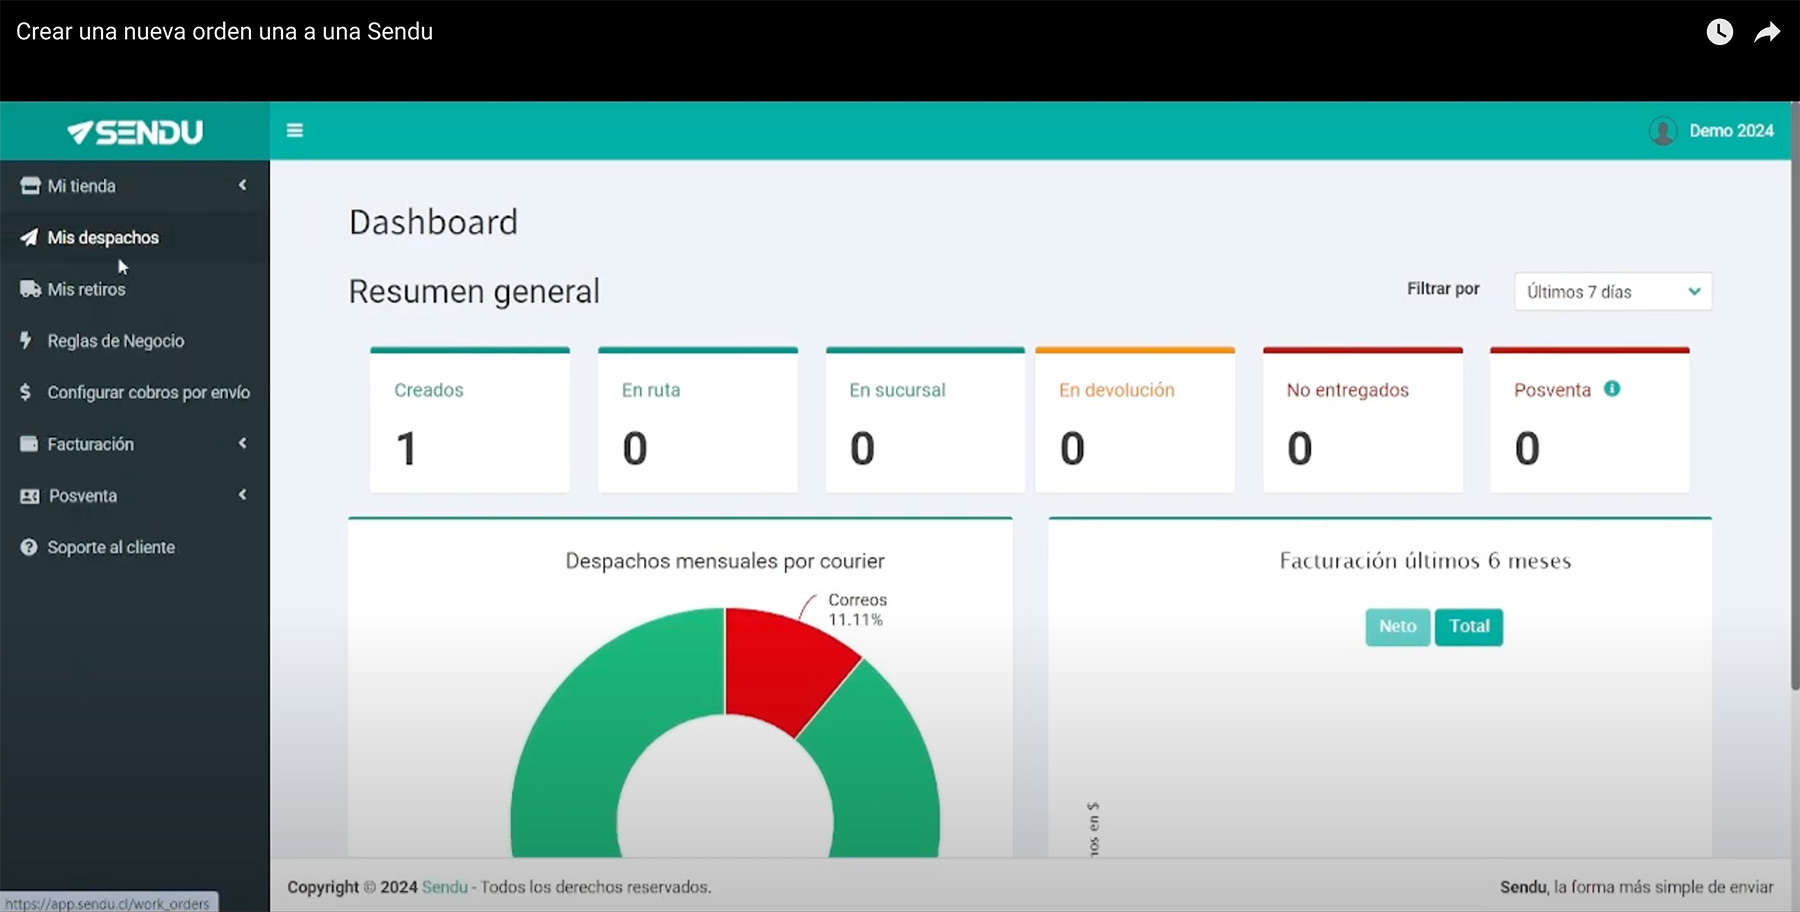Click the Posventa info icon
The width and height of the screenshot is (1800, 912).
pos(1612,389)
